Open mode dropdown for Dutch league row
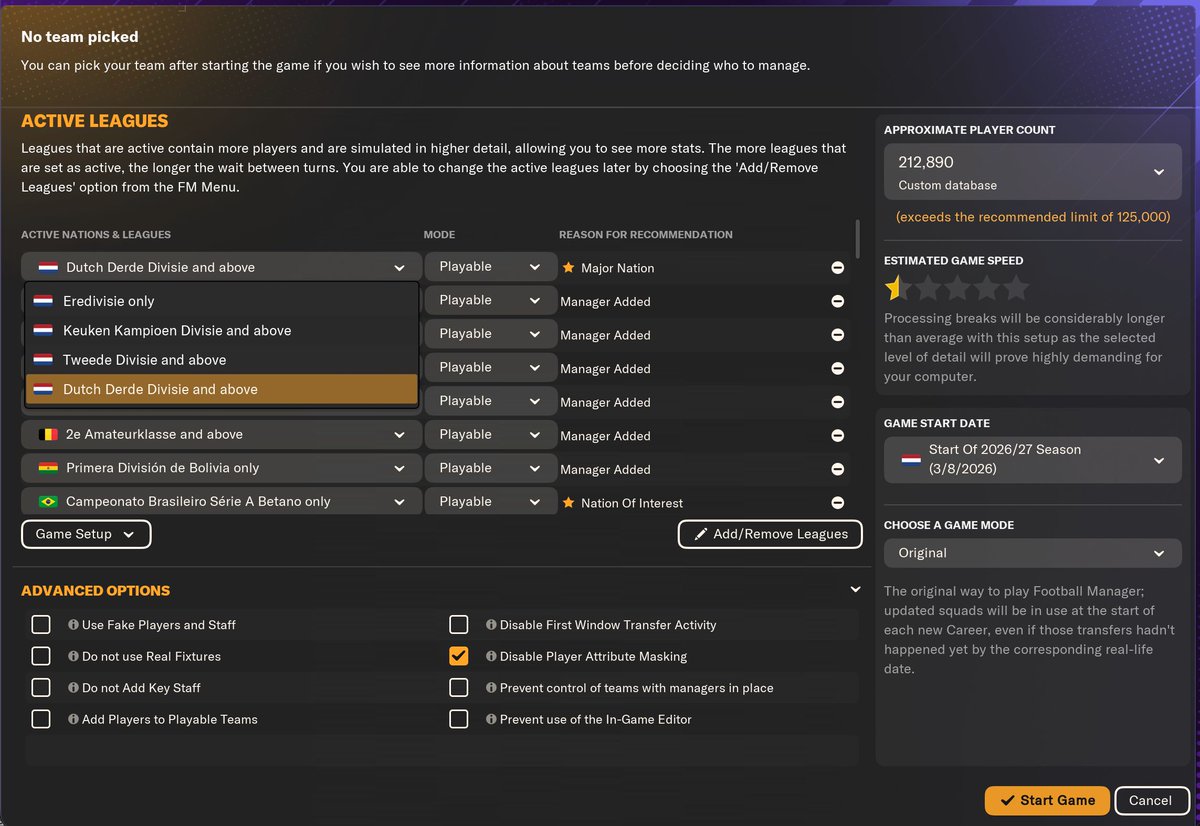 [x=491, y=267]
